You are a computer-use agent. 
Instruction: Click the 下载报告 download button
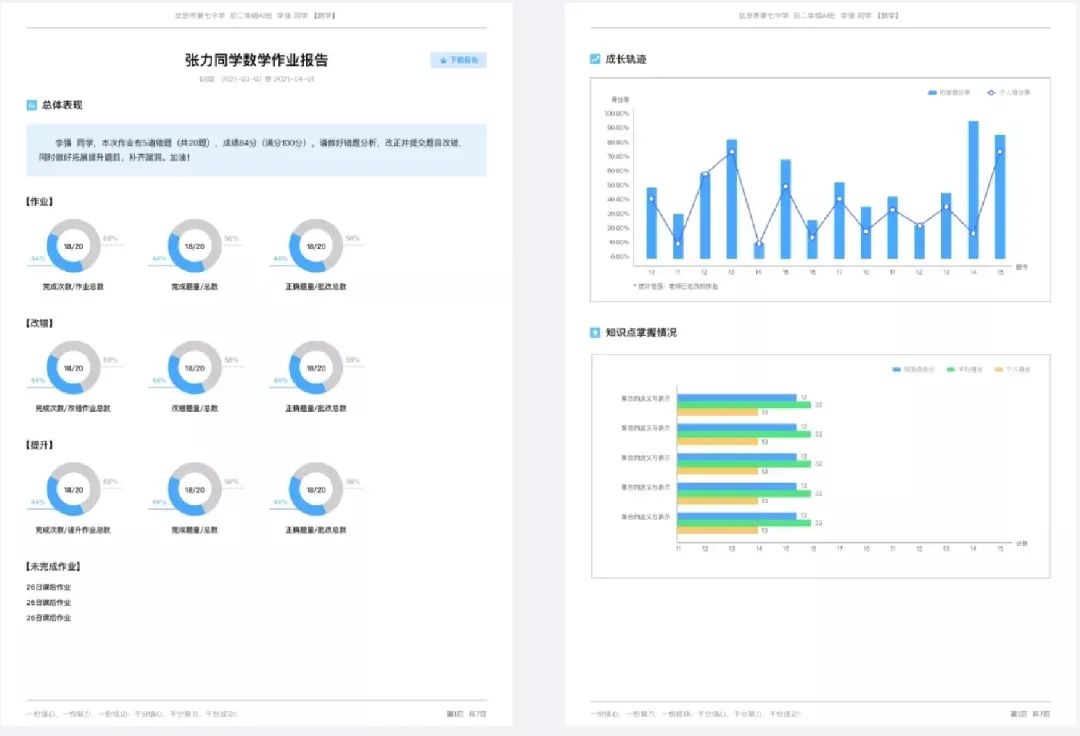458,60
